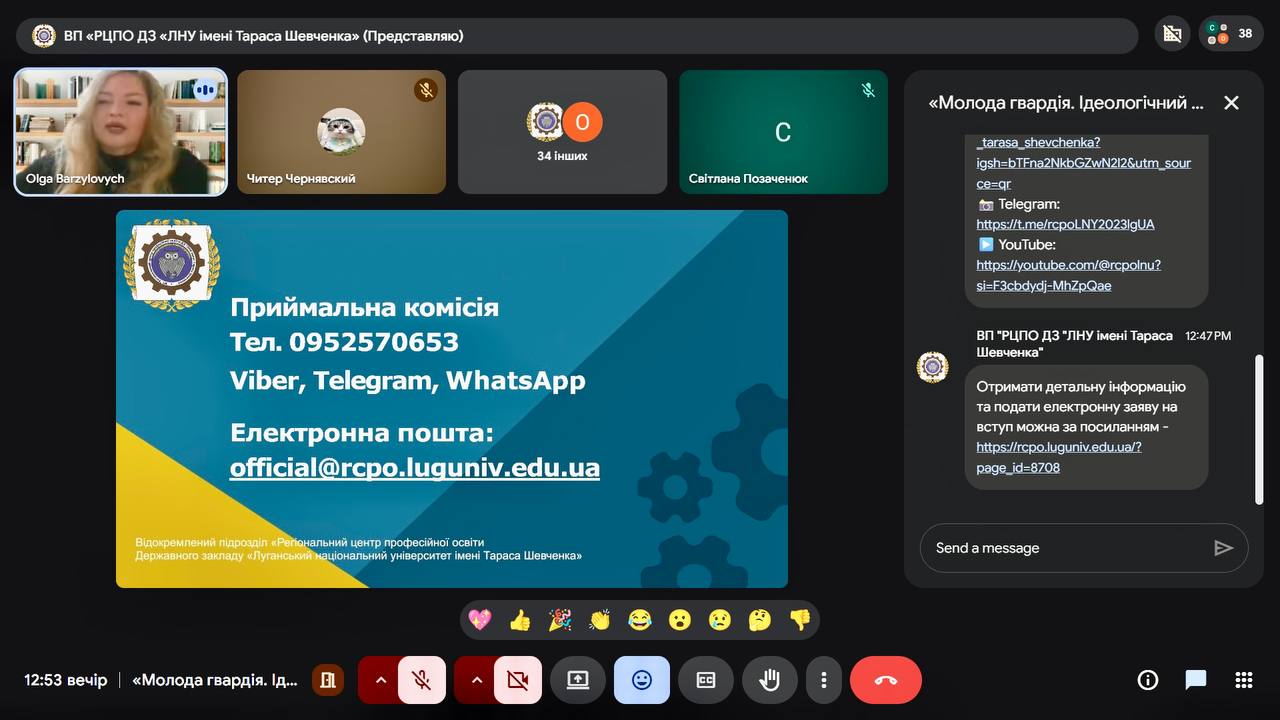Toggle closed captions
The height and width of the screenshot is (720, 1280).
pos(706,680)
